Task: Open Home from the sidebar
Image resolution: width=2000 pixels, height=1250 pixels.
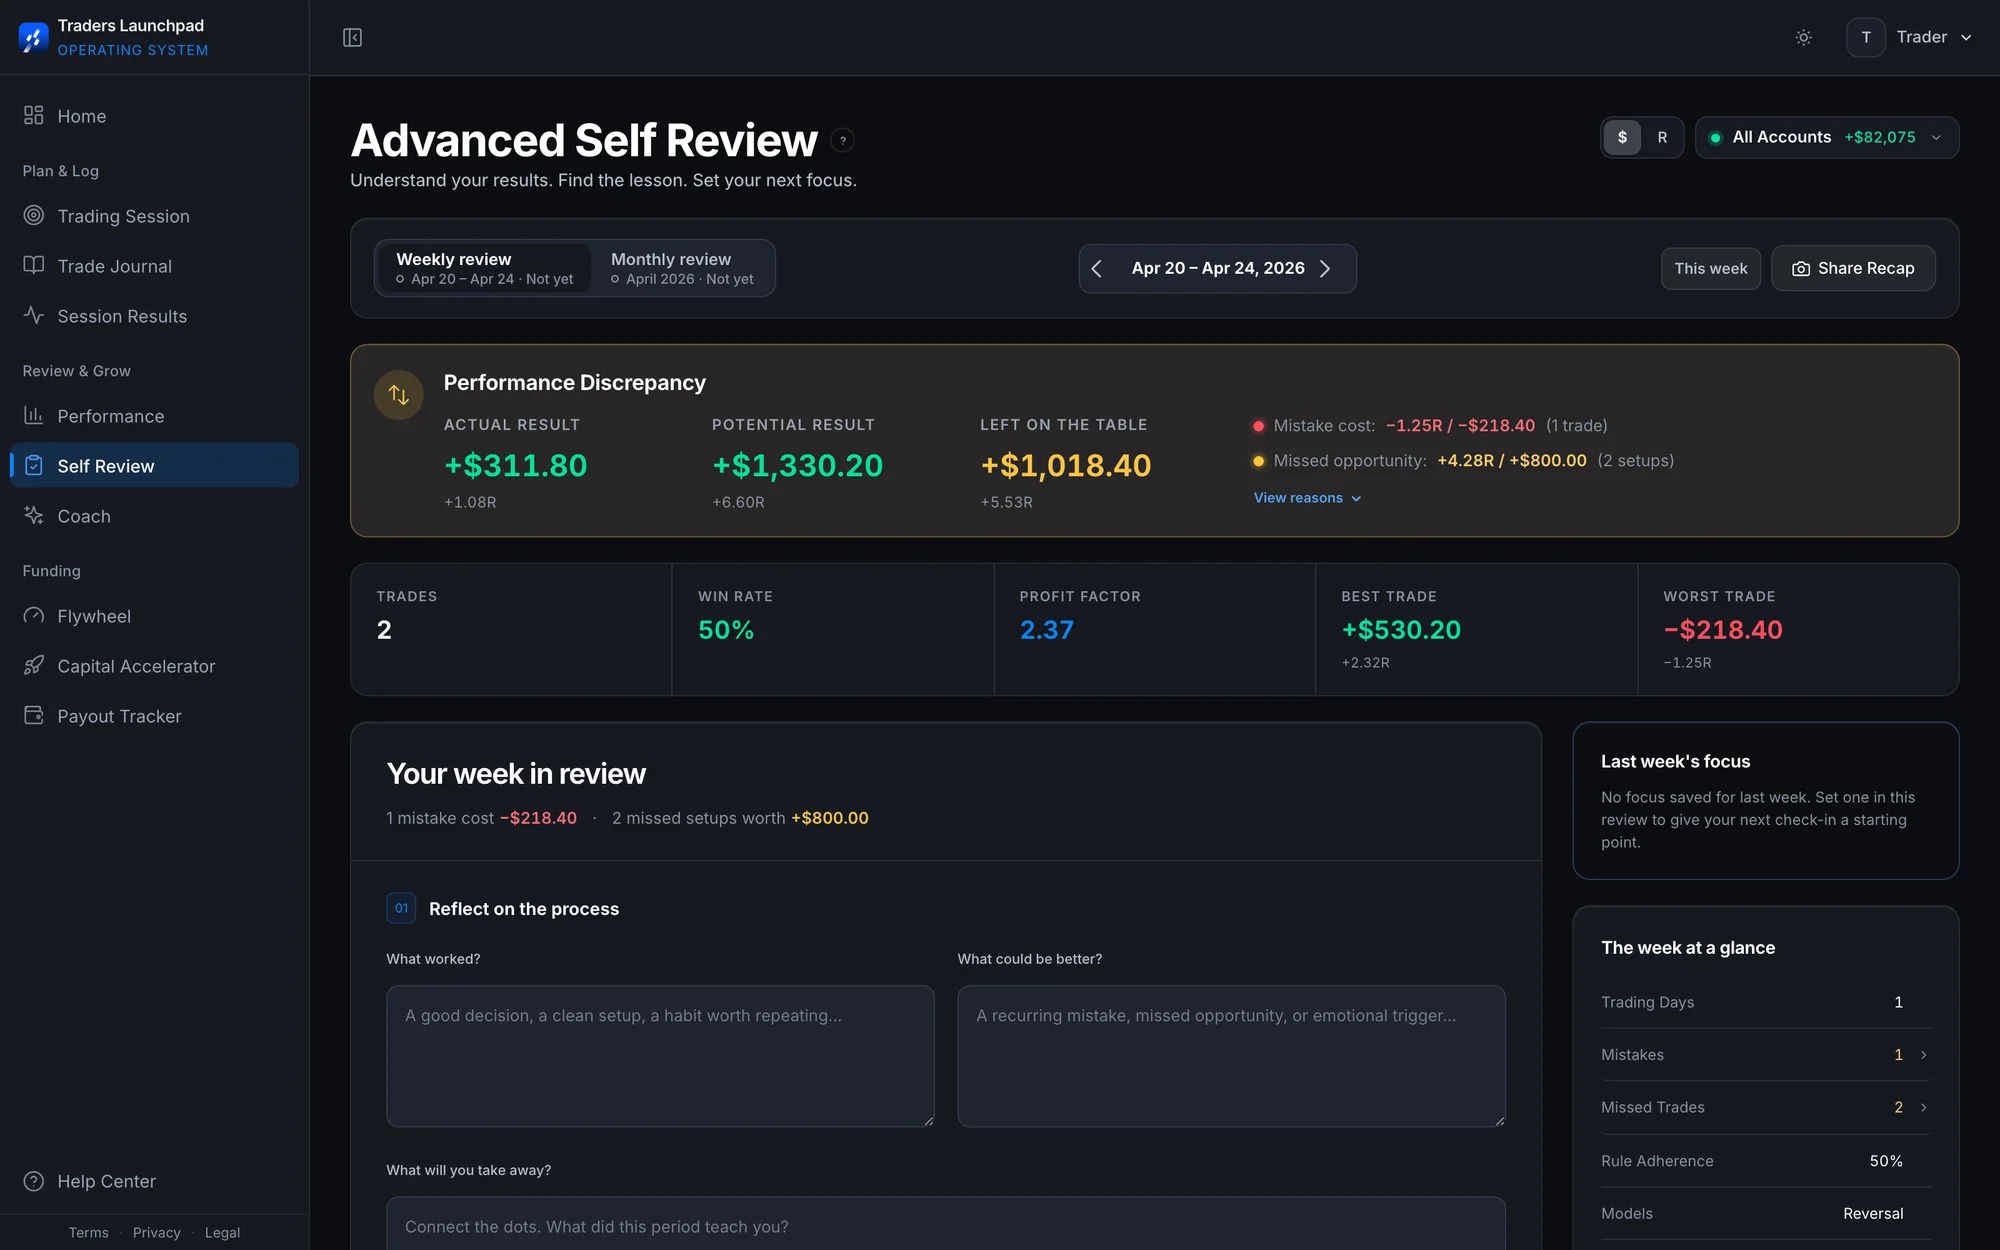Action: tap(154, 116)
